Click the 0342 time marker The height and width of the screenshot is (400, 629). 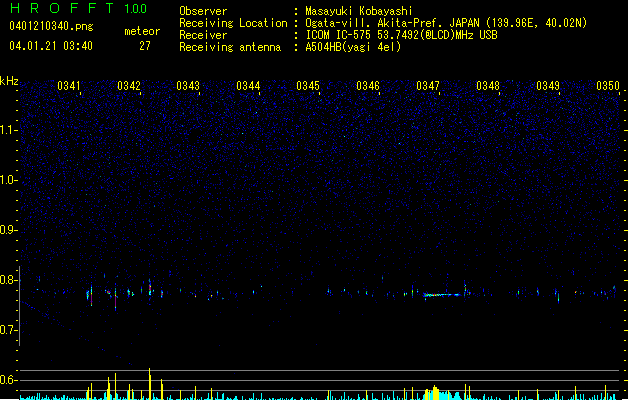pyautogui.click(x=129, y=86)
